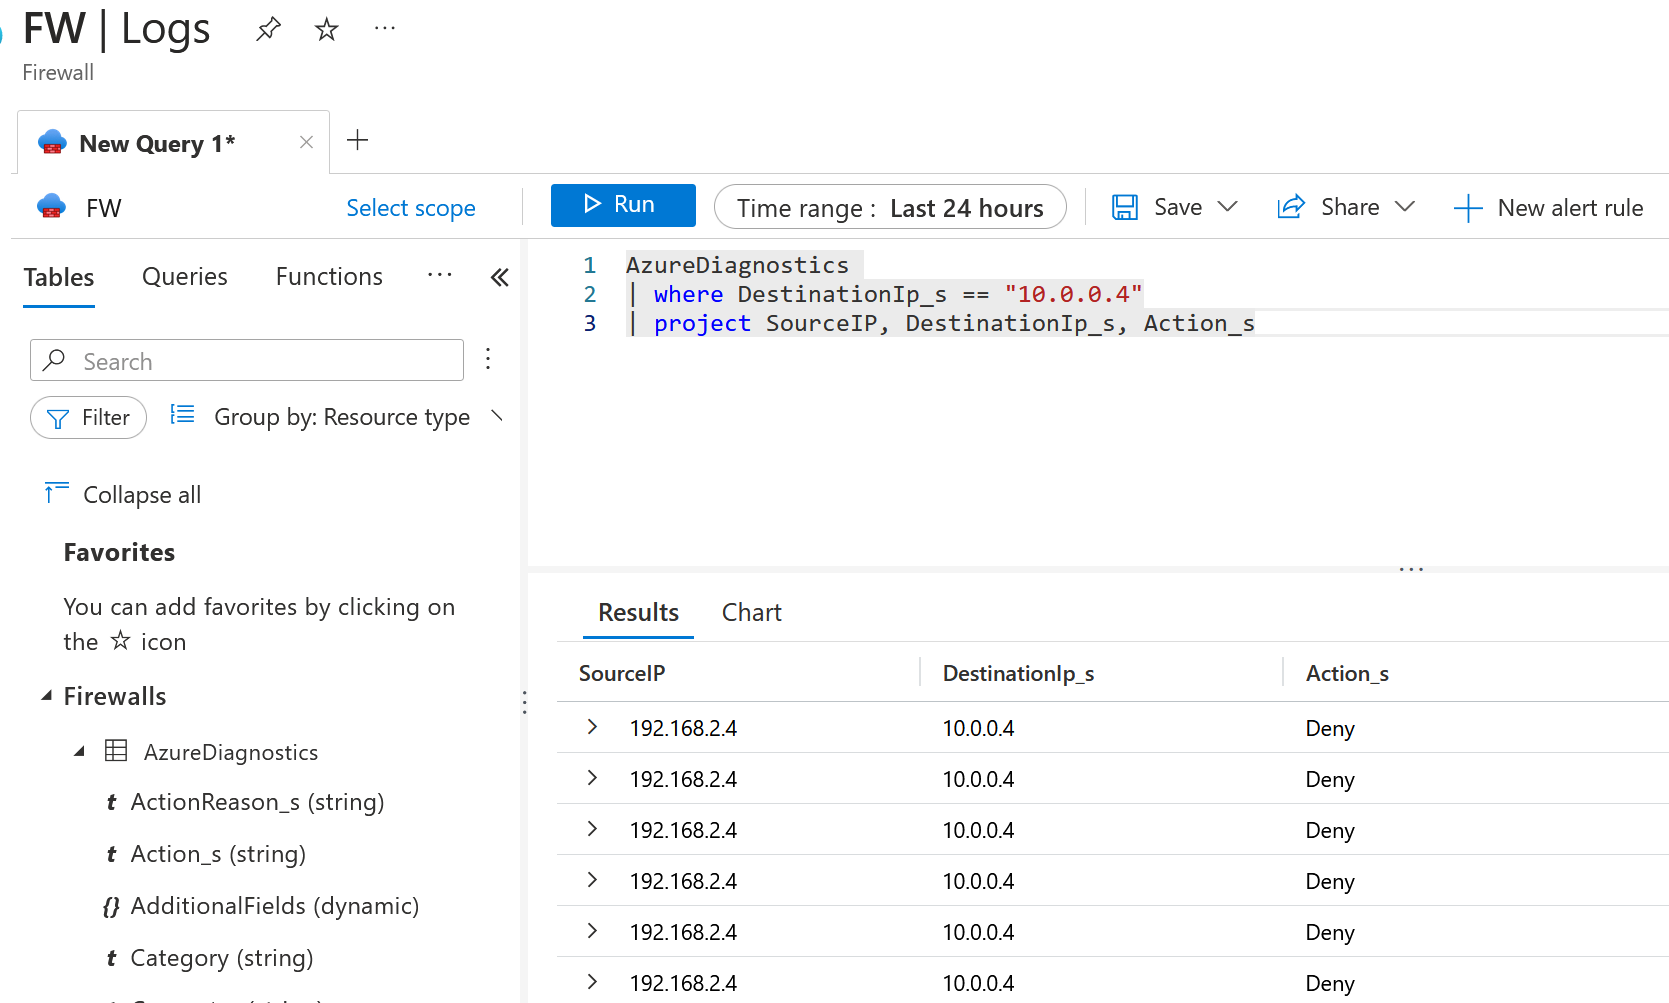Viewport: 1669px width, 1003px height.
Task: Click the editor-results splitter ellipsis
Action: click(1411, 569)
